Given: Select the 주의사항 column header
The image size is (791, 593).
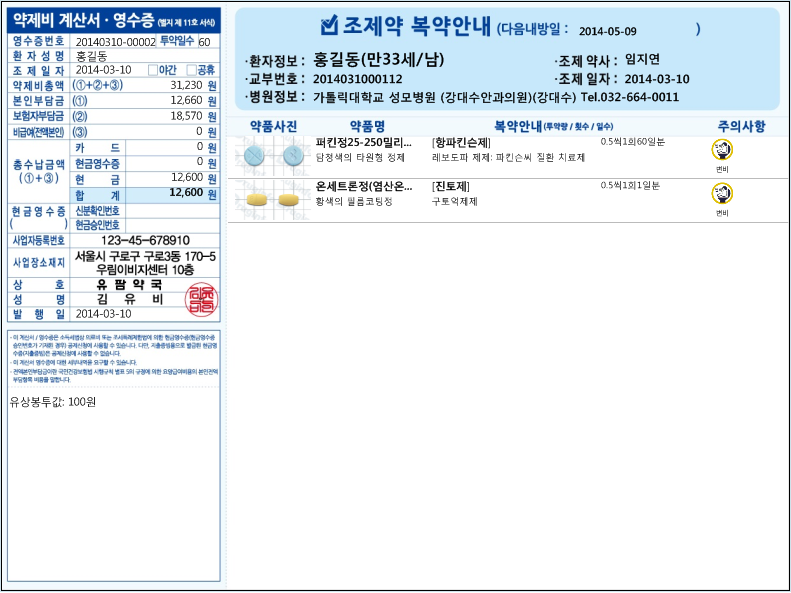Looking at the screenshot, I should pos(741,126).
